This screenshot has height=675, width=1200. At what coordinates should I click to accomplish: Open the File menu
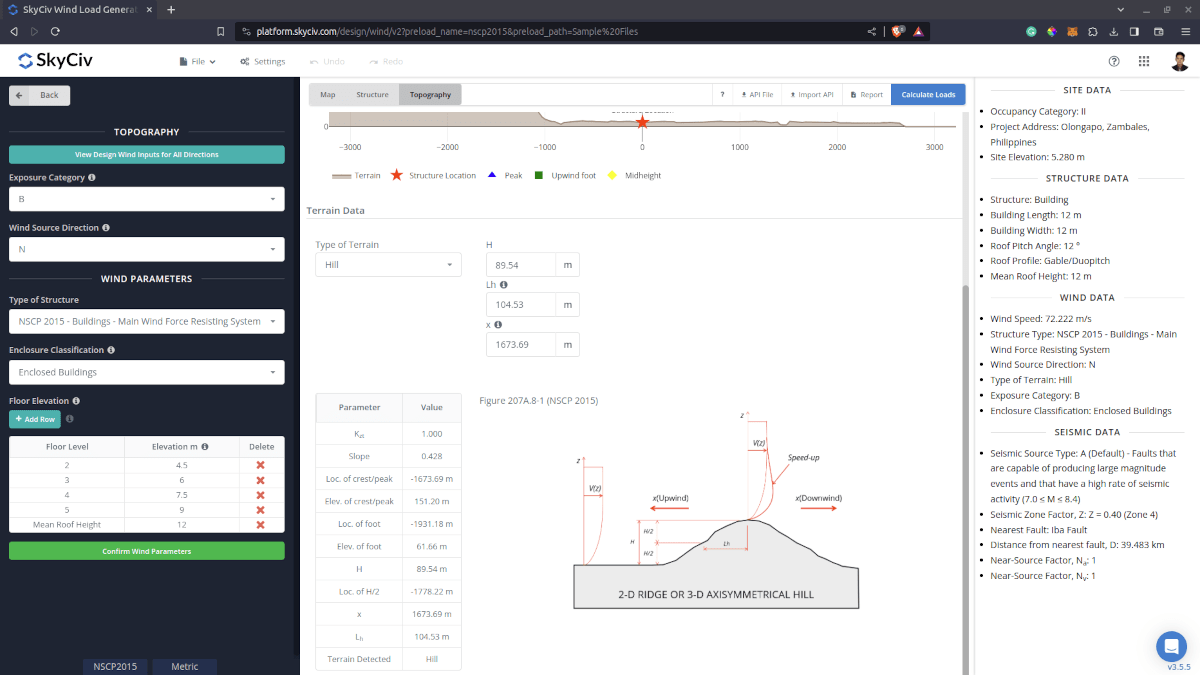click(x=197, y=61)
